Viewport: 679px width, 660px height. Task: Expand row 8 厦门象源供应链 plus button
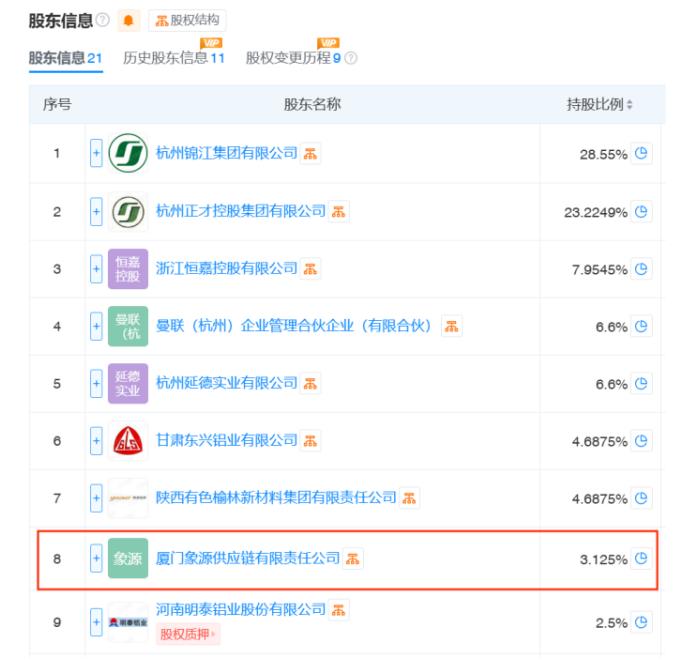(97, 559)
